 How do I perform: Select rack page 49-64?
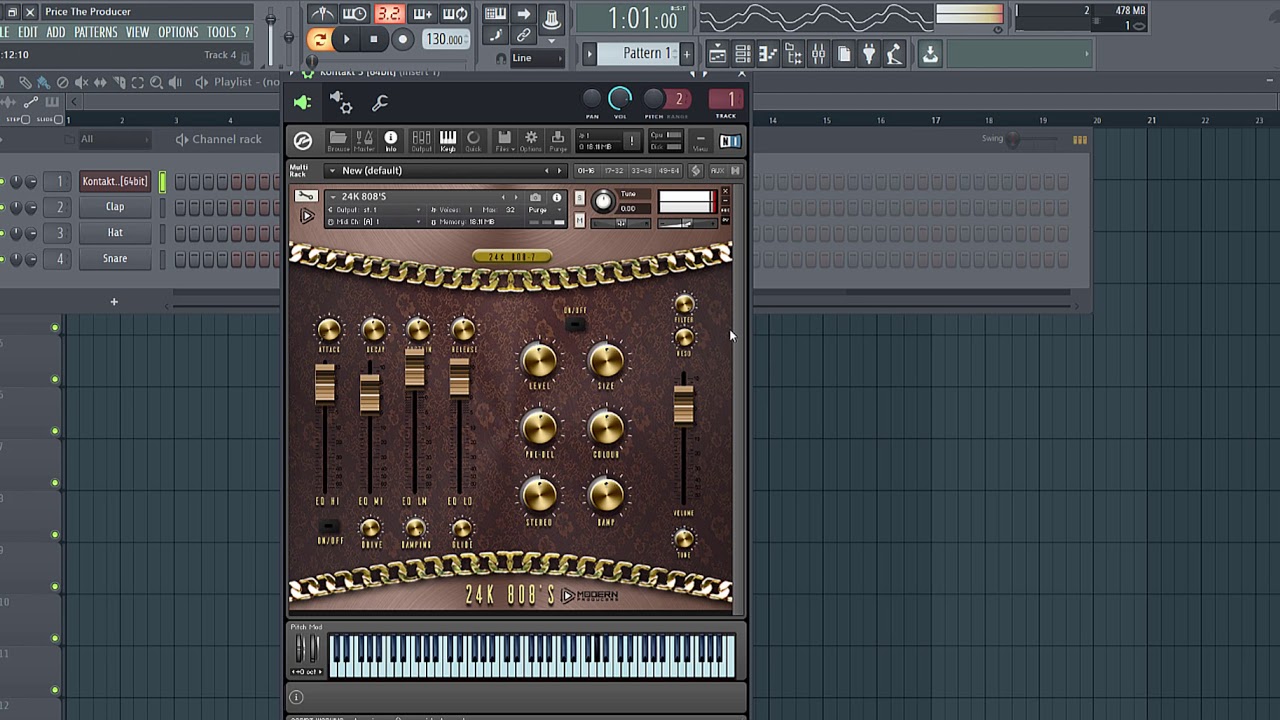670,171
